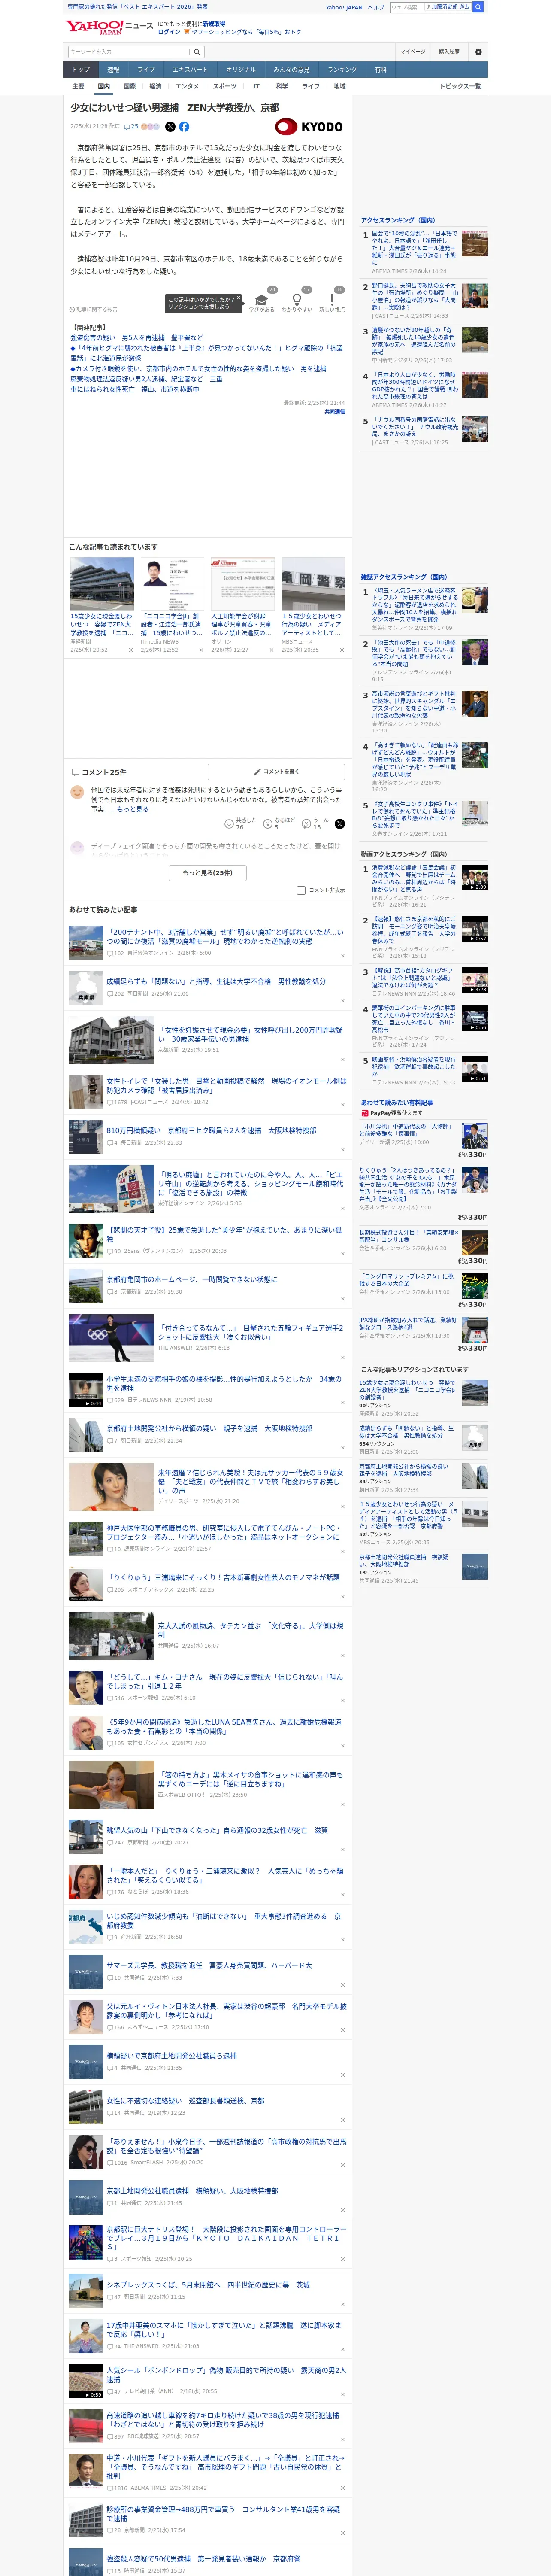The height and width of the screenshot is (2576, 551).
Task: Dismiss the 人工知能学会が謝罪 recommended card
Action: [x=271, y=650]
